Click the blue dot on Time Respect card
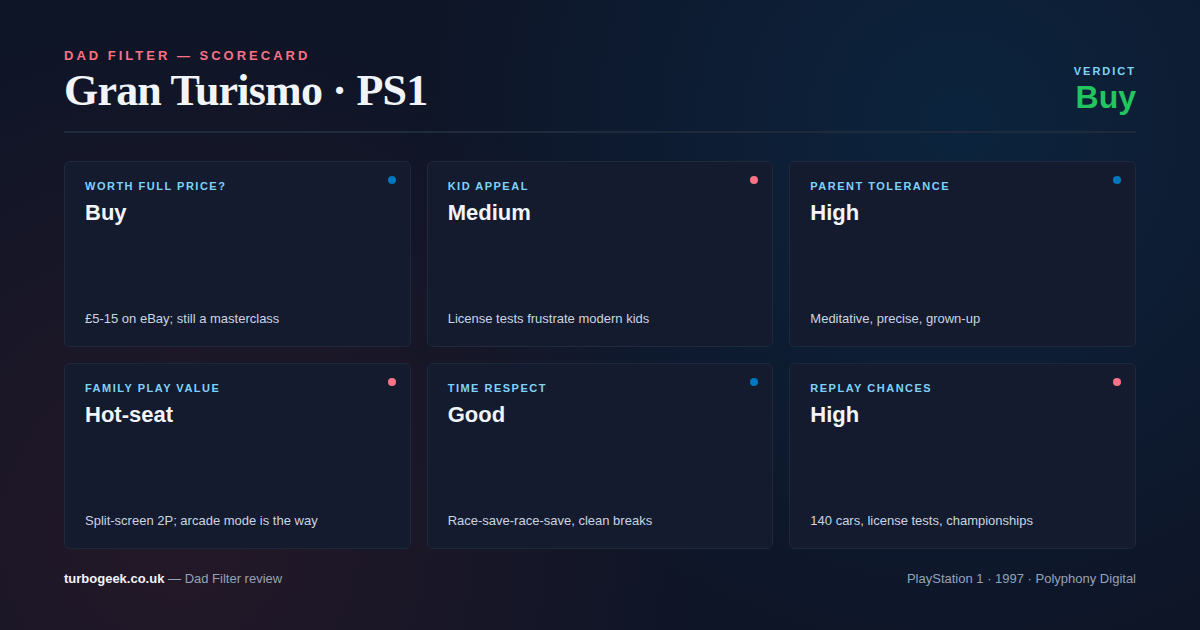 click(754, 382)
